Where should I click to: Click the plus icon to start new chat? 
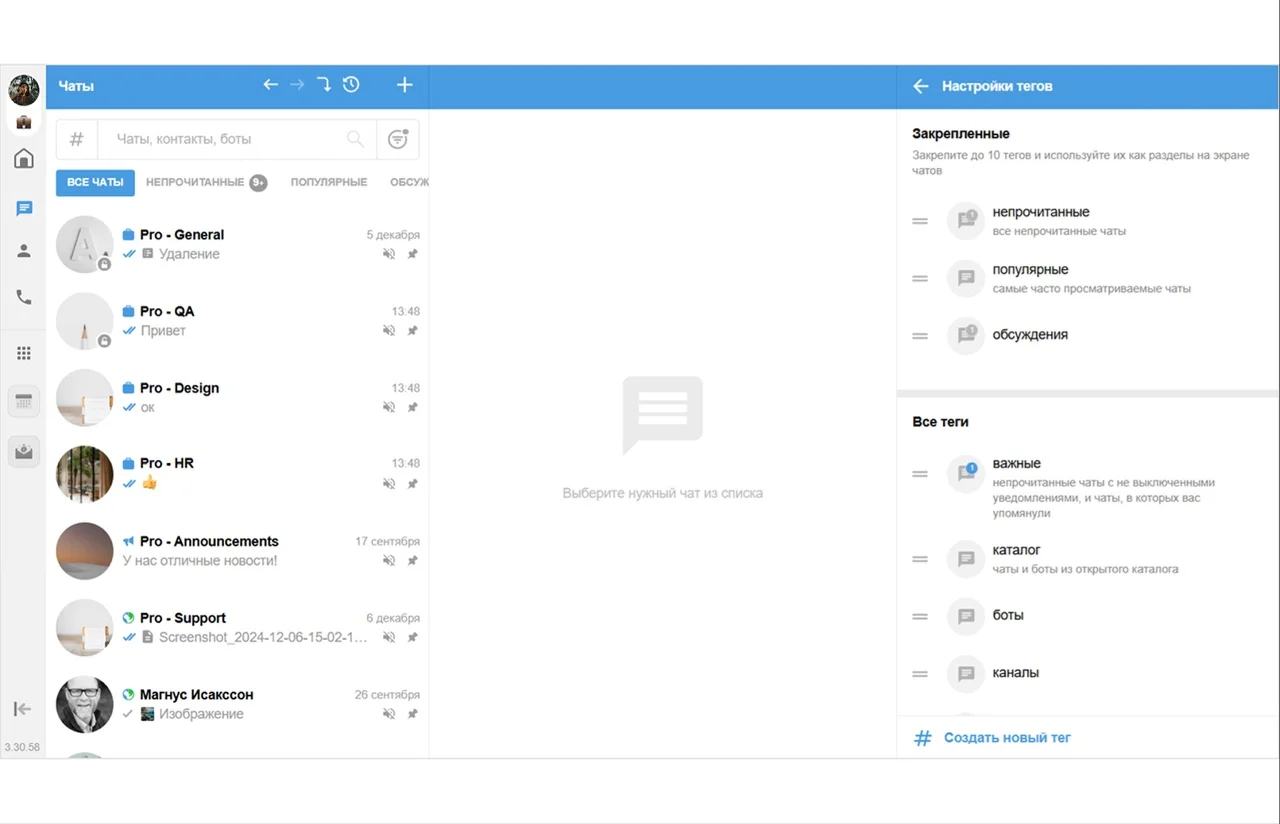[404, 84]
